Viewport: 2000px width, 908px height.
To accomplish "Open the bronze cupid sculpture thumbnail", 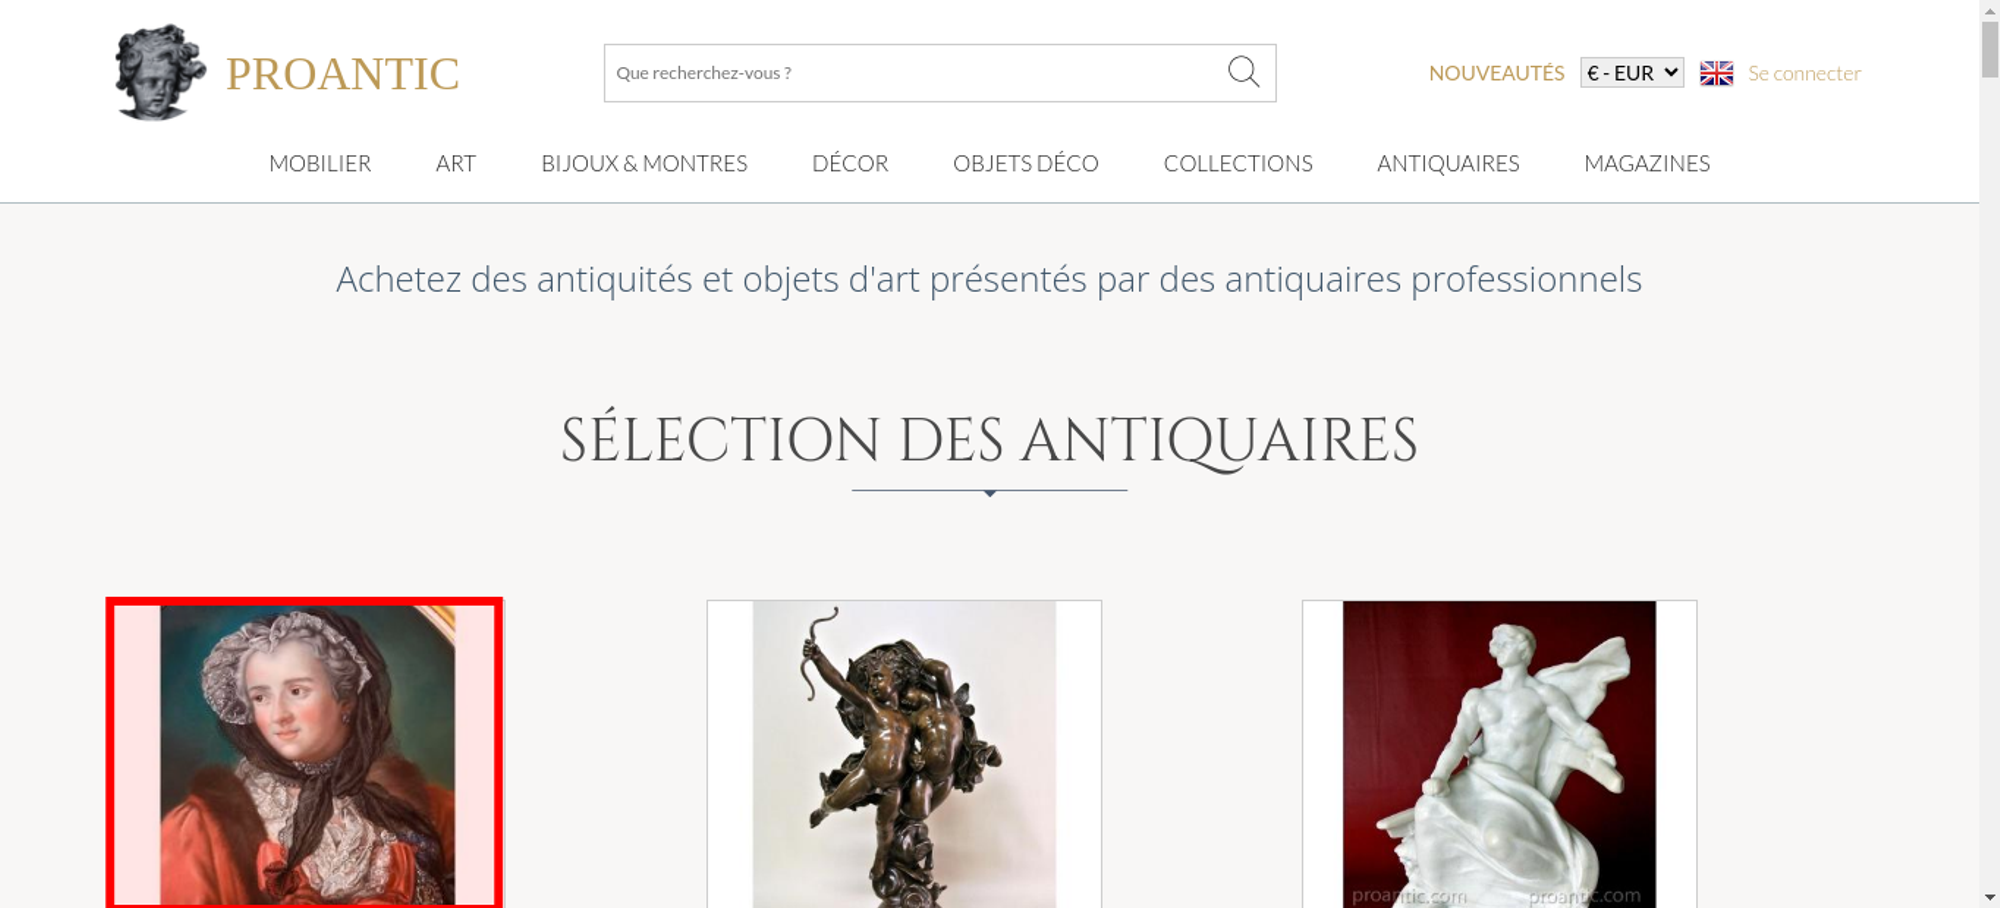I will pos(904,754).
